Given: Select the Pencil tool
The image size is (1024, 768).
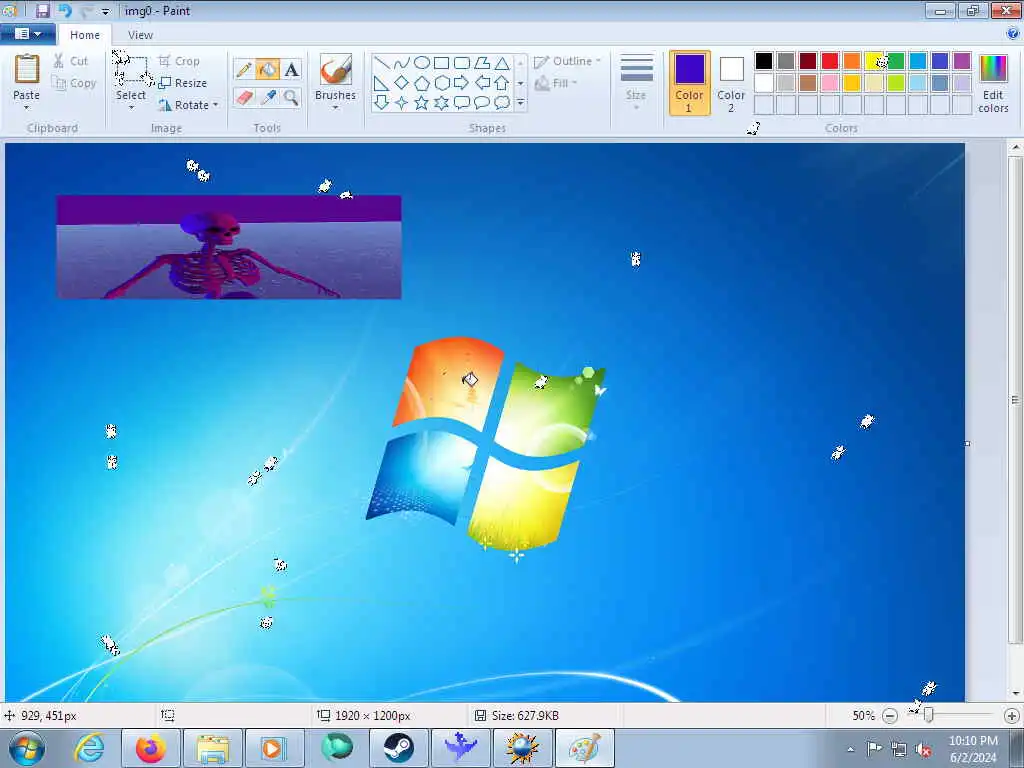Looking at the screenshot, I should 244,69.
